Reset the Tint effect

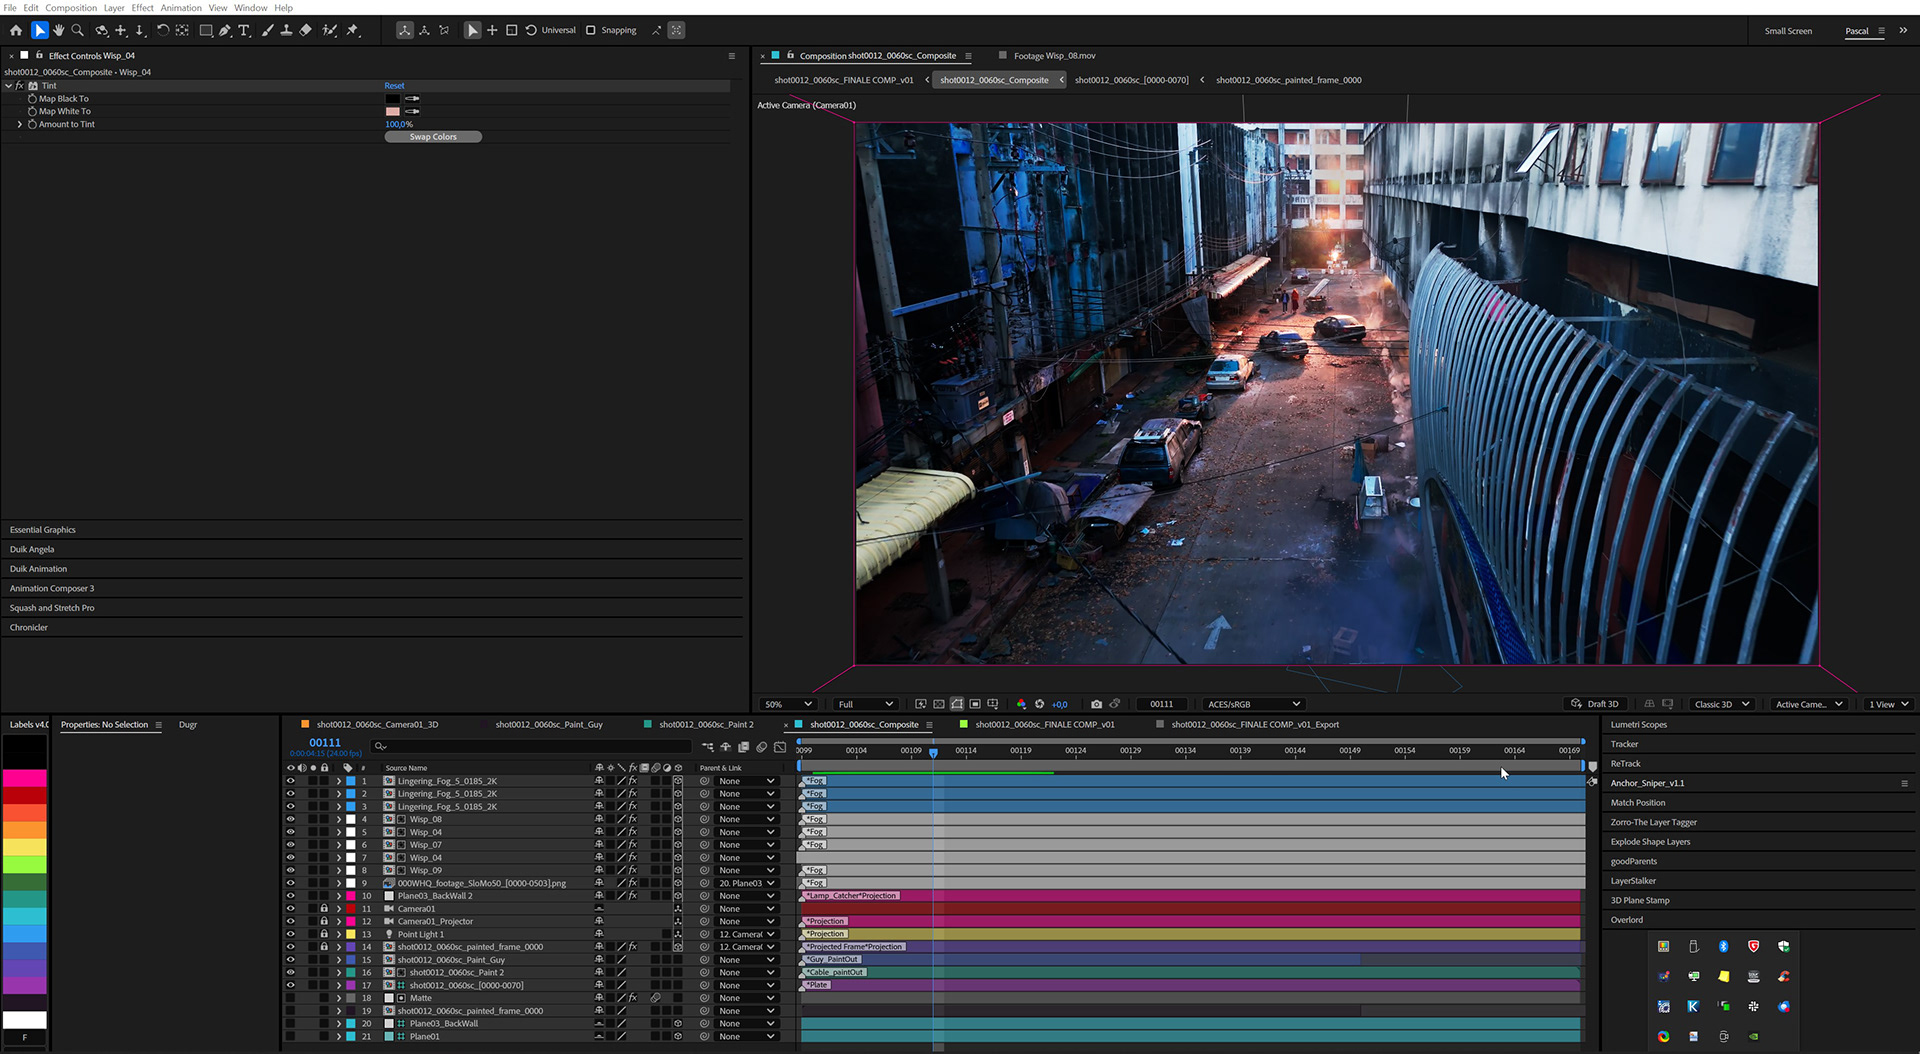pyautogui.click(x=394, y=86)
